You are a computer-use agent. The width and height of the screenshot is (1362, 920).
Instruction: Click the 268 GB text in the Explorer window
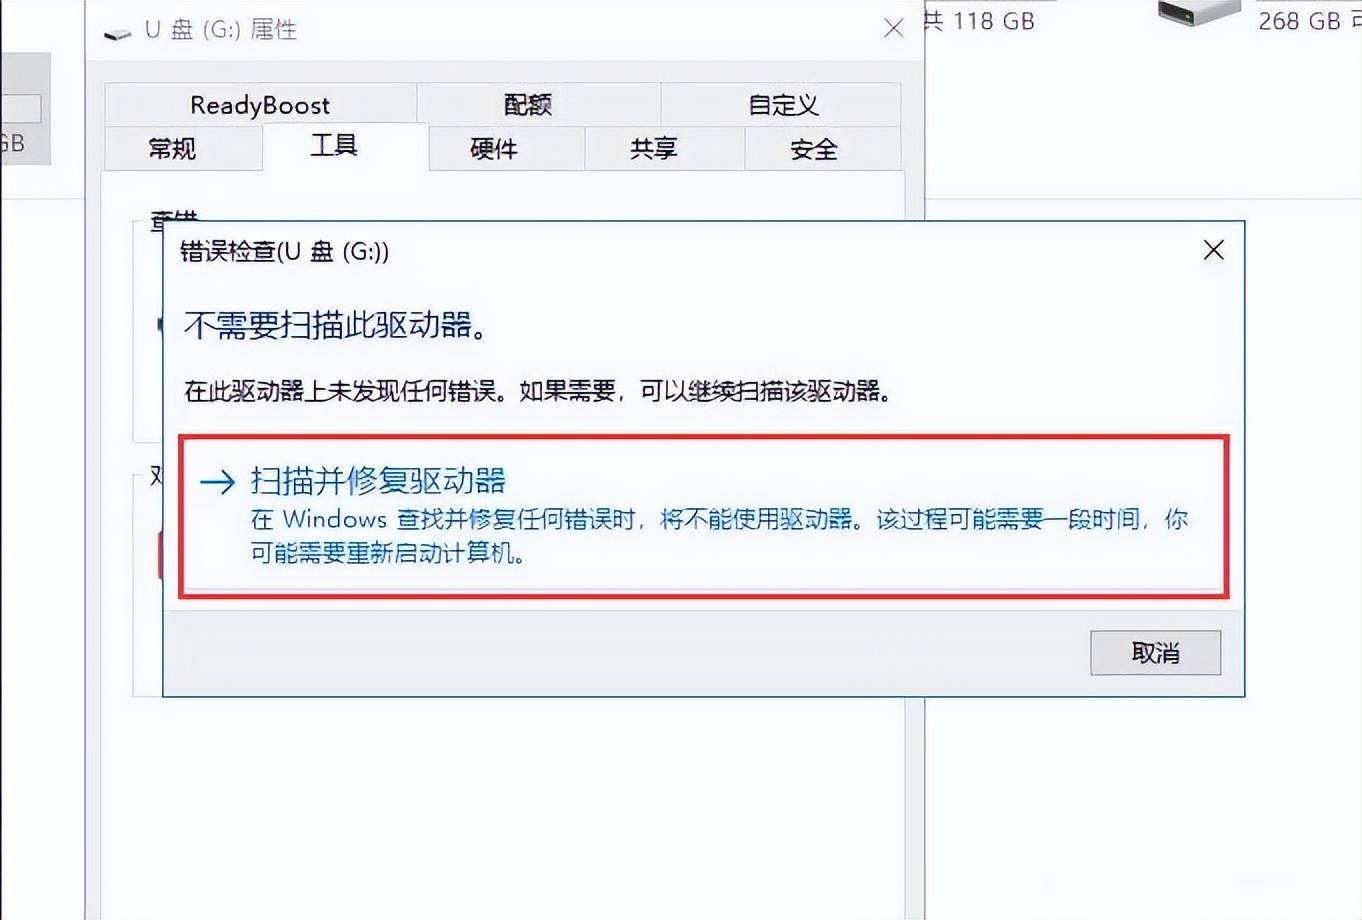pos(1299,20)
